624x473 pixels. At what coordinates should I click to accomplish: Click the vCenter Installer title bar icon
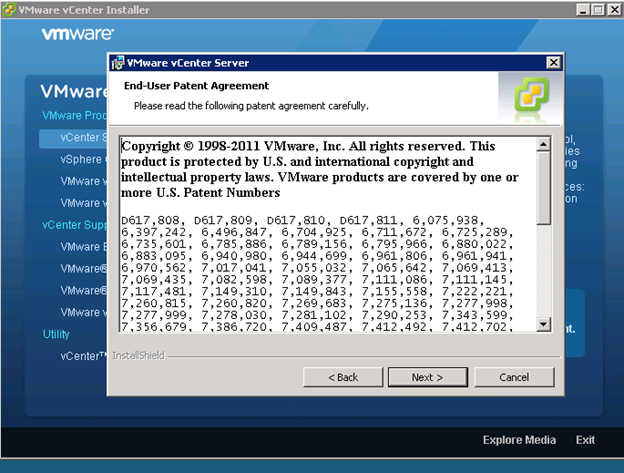(x=9, y=10)
